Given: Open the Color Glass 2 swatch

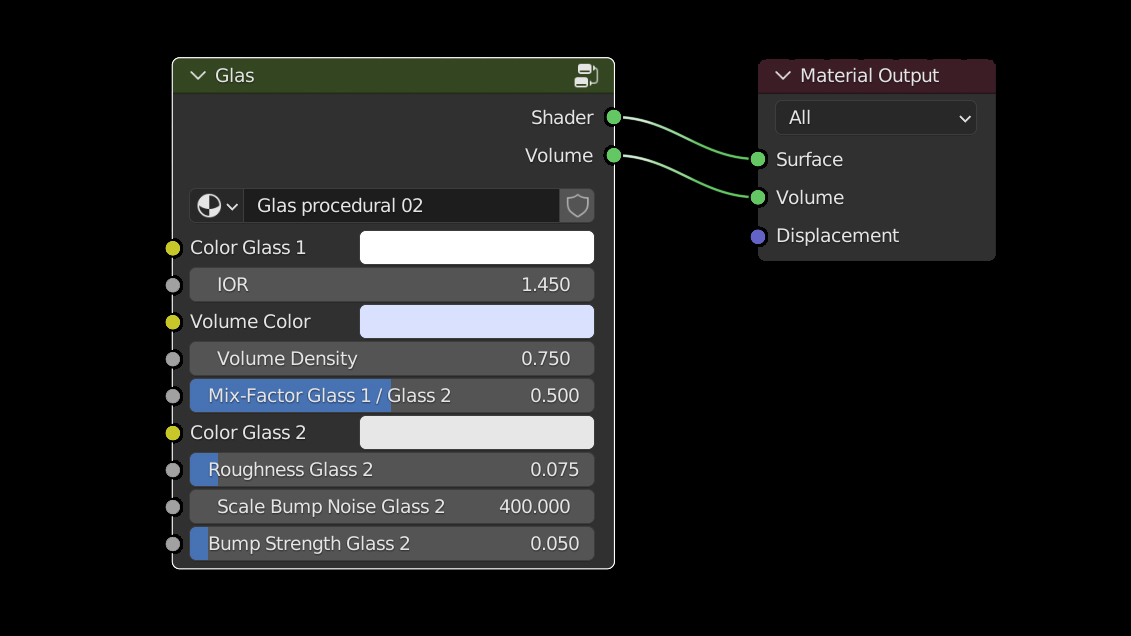Looking at the screenshot, I should click(476, 433).
